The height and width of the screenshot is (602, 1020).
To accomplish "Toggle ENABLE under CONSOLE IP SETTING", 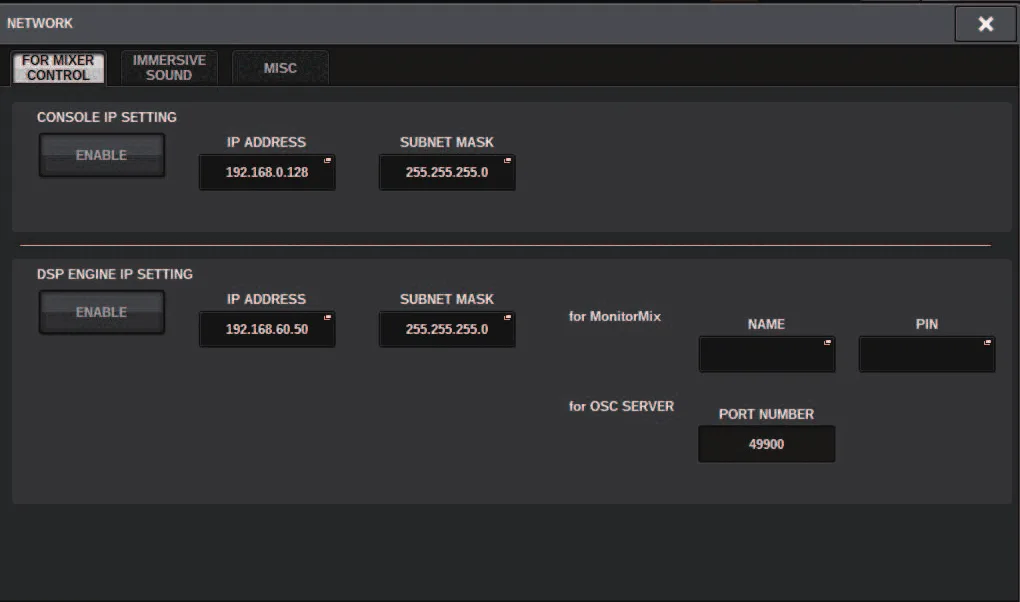I will [101, 155].
